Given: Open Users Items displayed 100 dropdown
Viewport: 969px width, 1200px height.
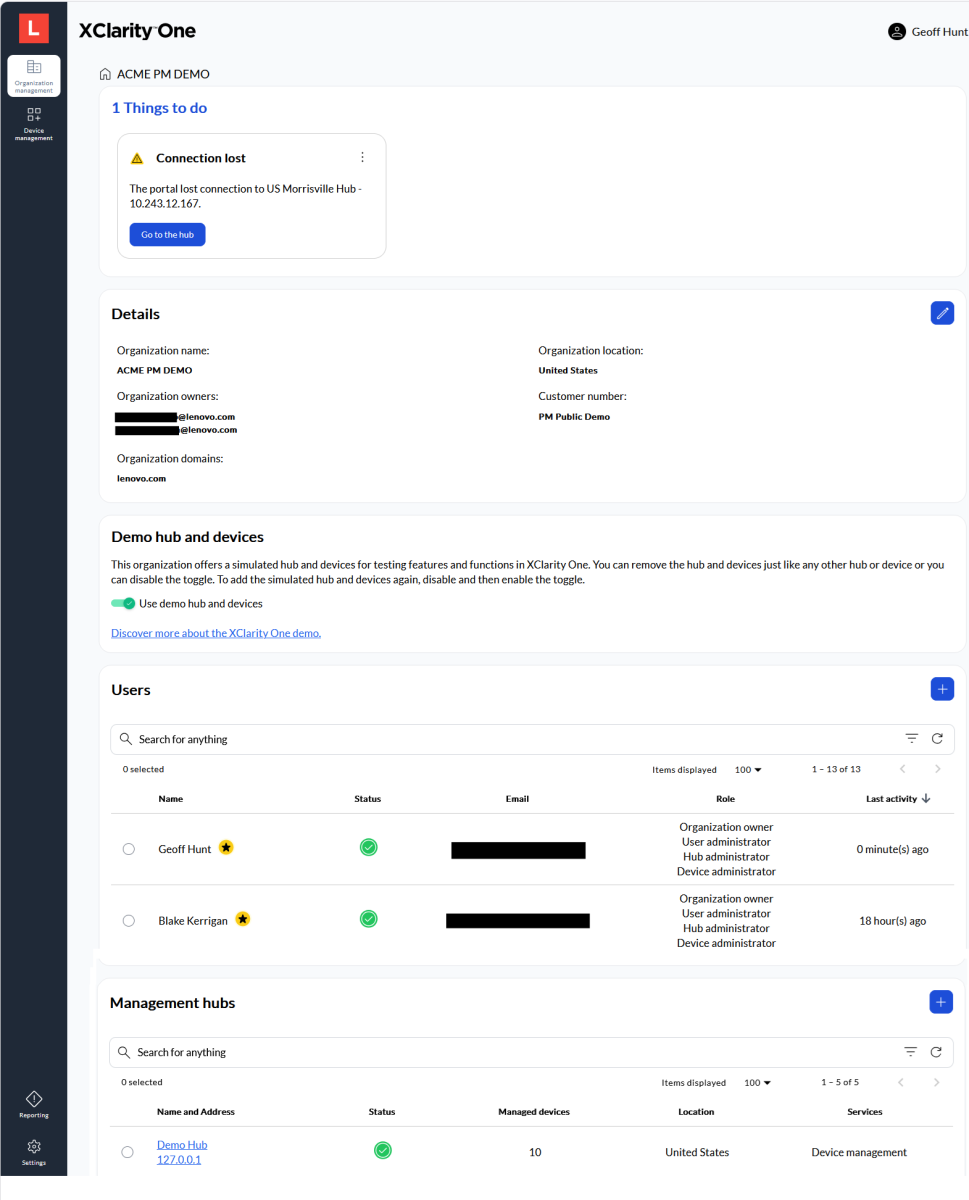Looking at the screenshot, I should click(748, 770).
